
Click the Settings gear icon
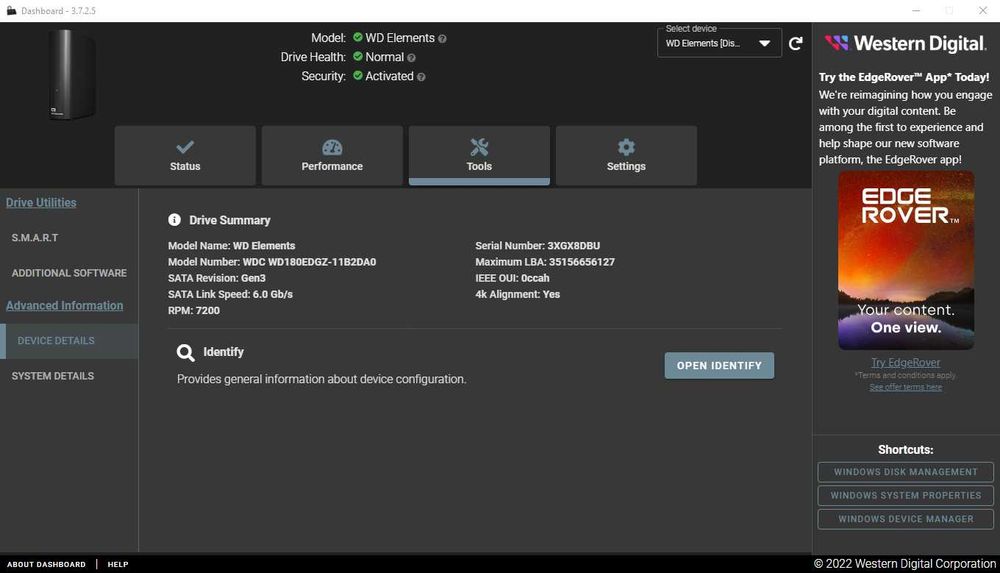(626, 147)
